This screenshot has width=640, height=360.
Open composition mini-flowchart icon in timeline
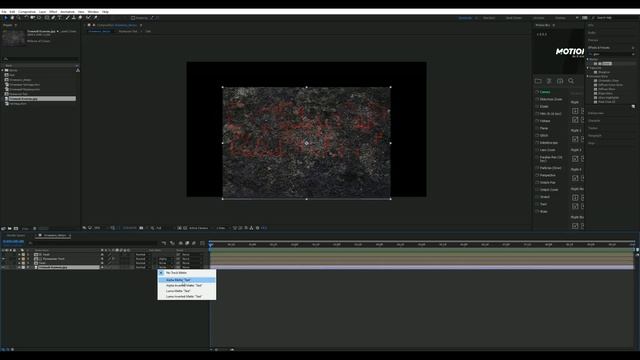pyautogui.click(x=164, y=243)
